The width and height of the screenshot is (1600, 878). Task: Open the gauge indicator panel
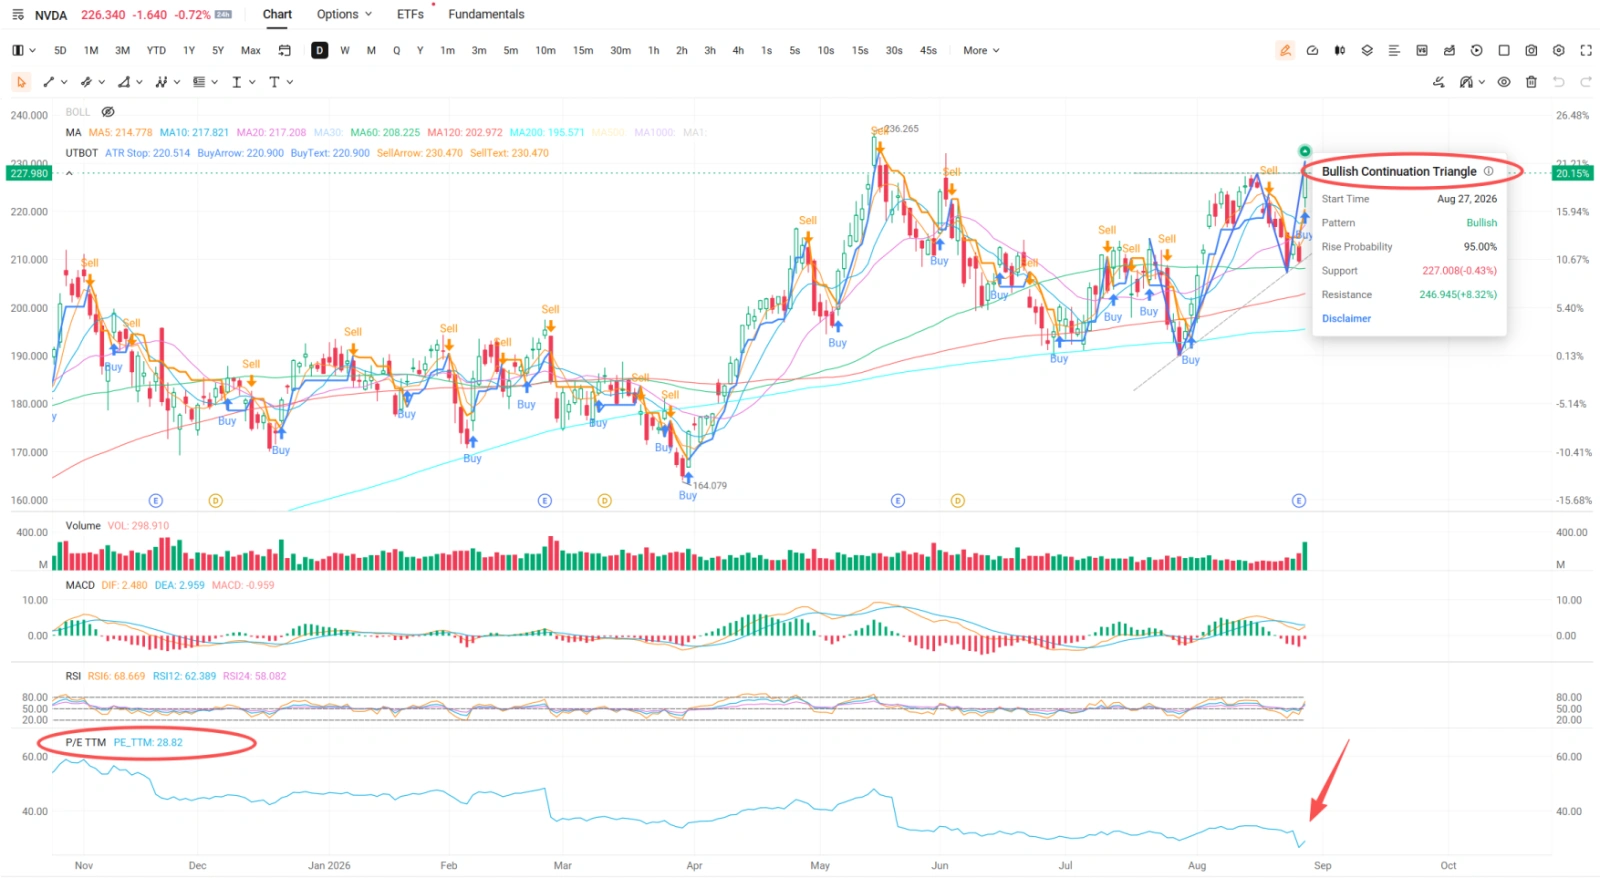click(1312, 50)
